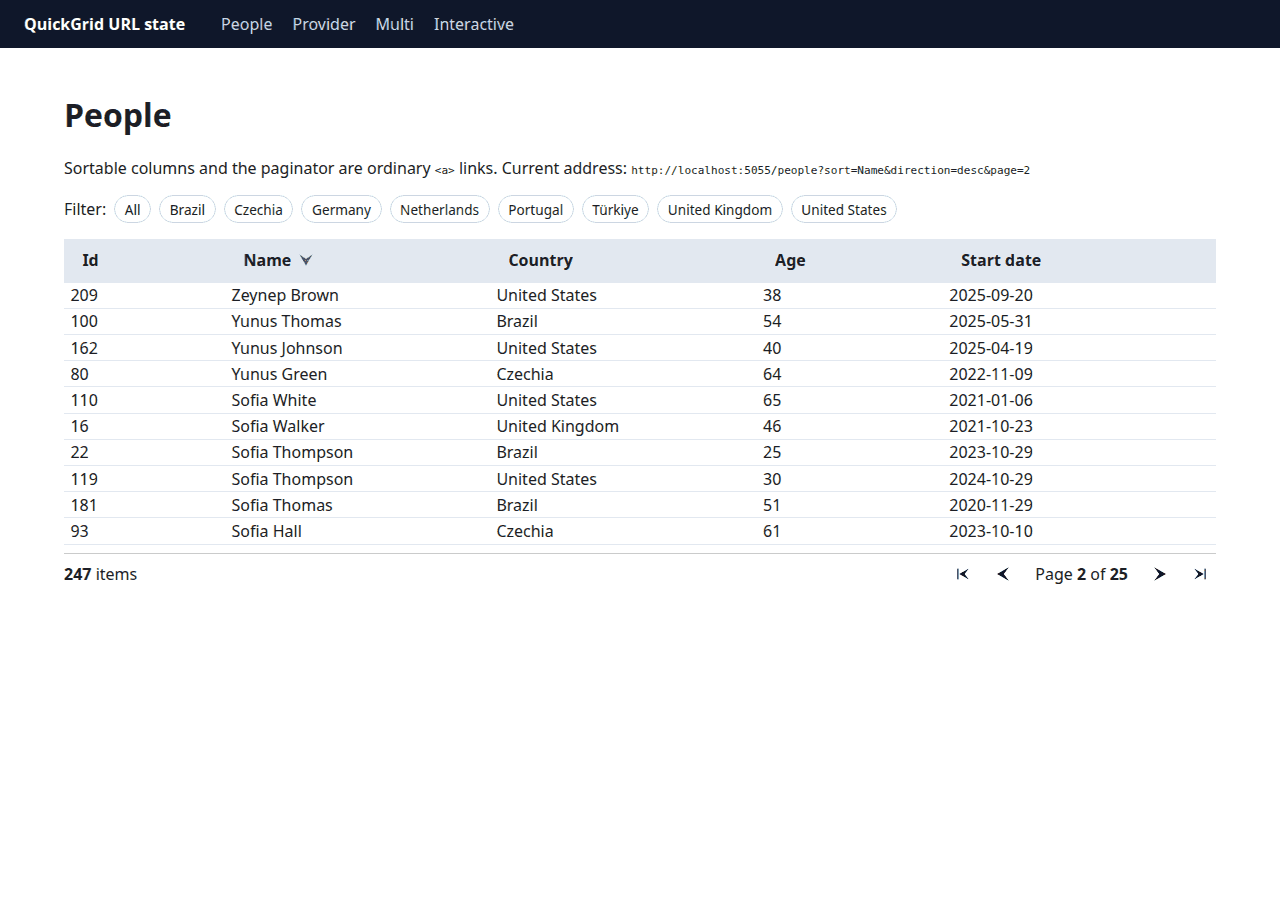Screen dimensions: 1280x900
Task: Click Id cell 22
Action: (80, 452)
